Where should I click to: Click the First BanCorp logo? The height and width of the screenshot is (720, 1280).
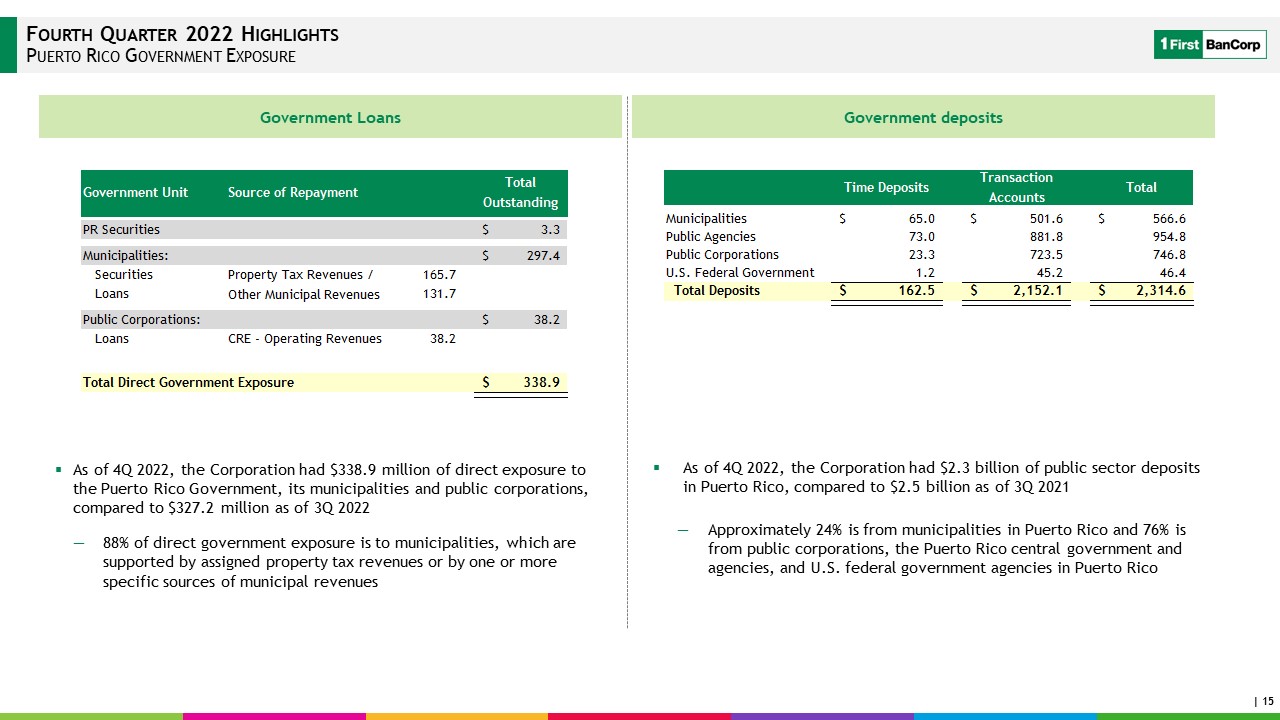[1209, 44]
